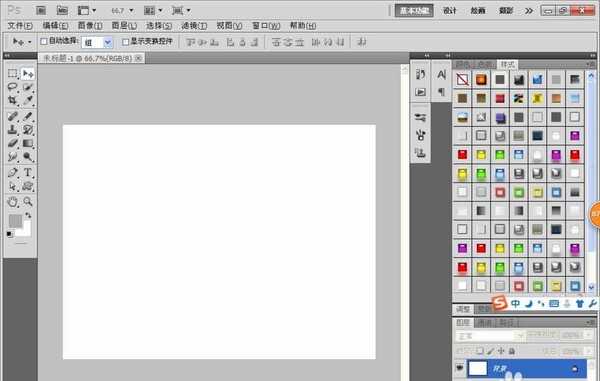This screenshot has width=600, height=381.
Task: Swap foreground and background colors
Action: pos(28,215)
